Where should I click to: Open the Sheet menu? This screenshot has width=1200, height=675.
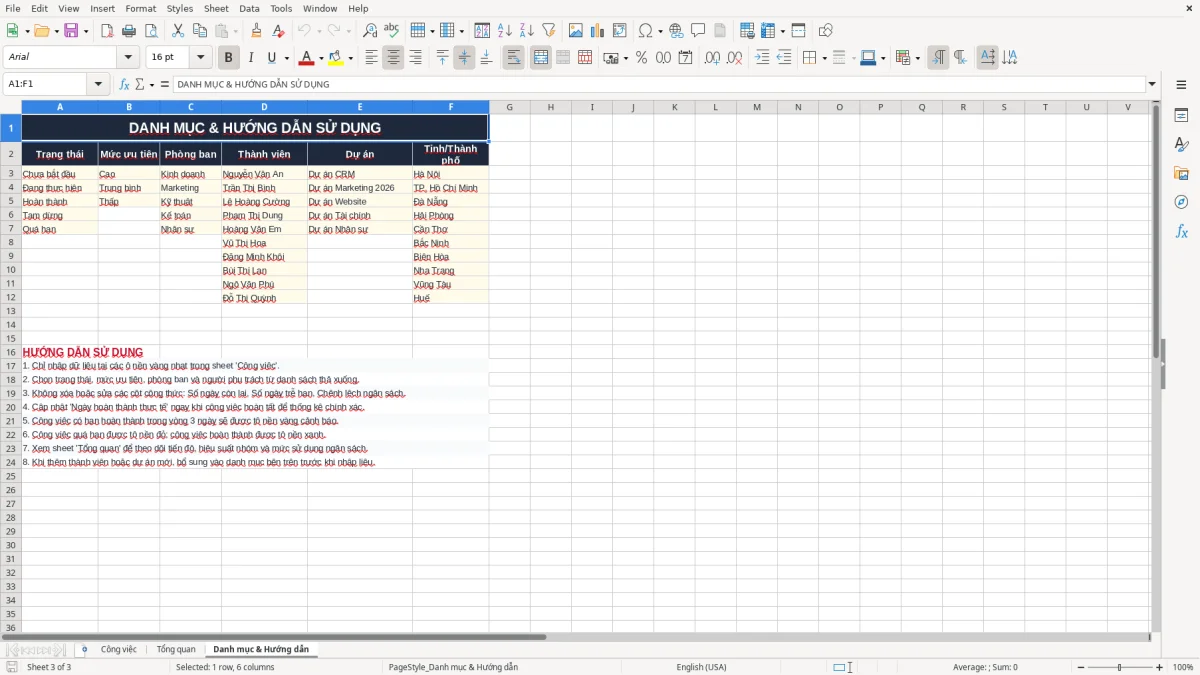[216, 8]
